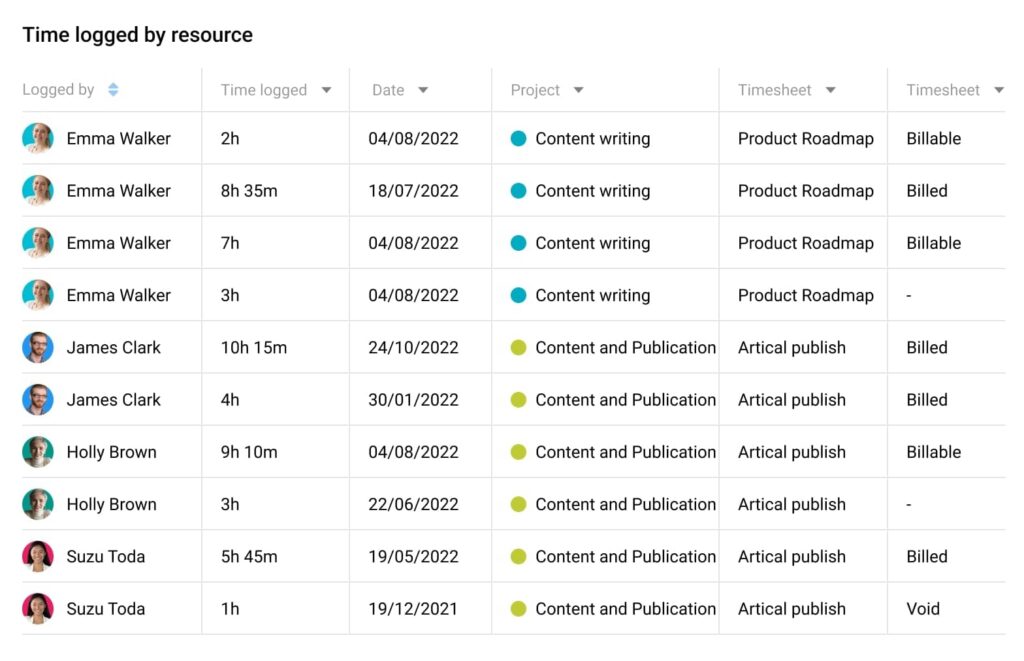Viewport: 1024px width, 661px height.
Task: Open the Date column dropdown
Action: pyautogui.click(x=422, y=89)
